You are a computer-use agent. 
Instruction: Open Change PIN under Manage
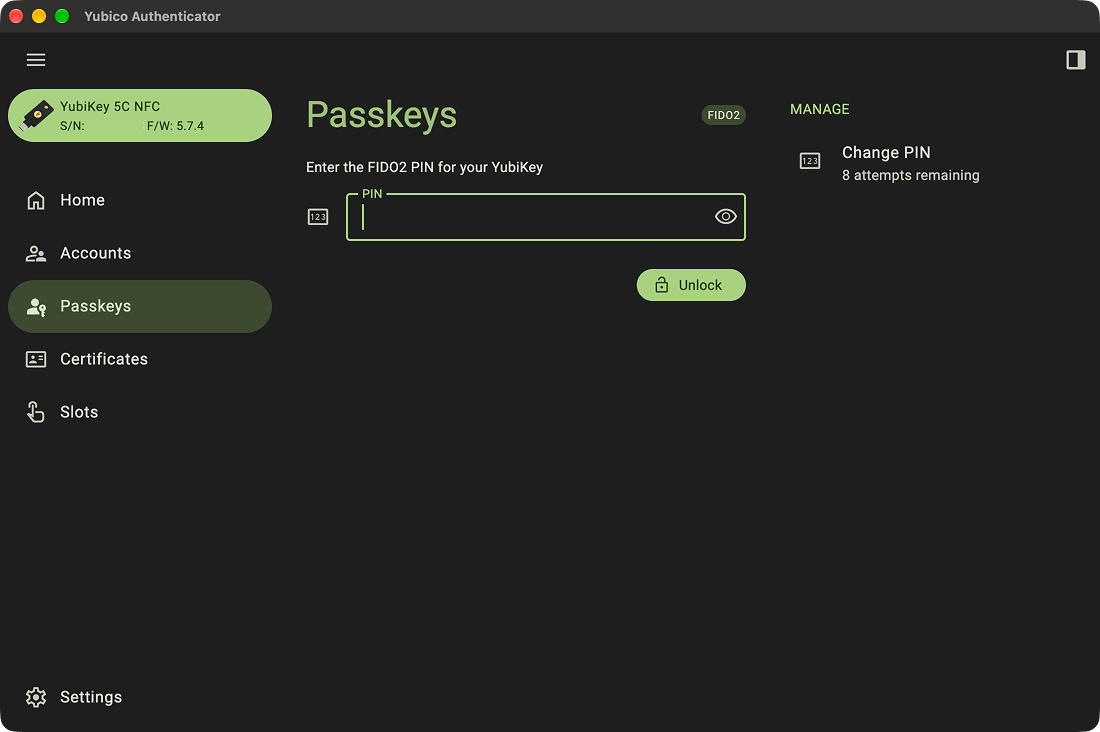tap(930, 163)
